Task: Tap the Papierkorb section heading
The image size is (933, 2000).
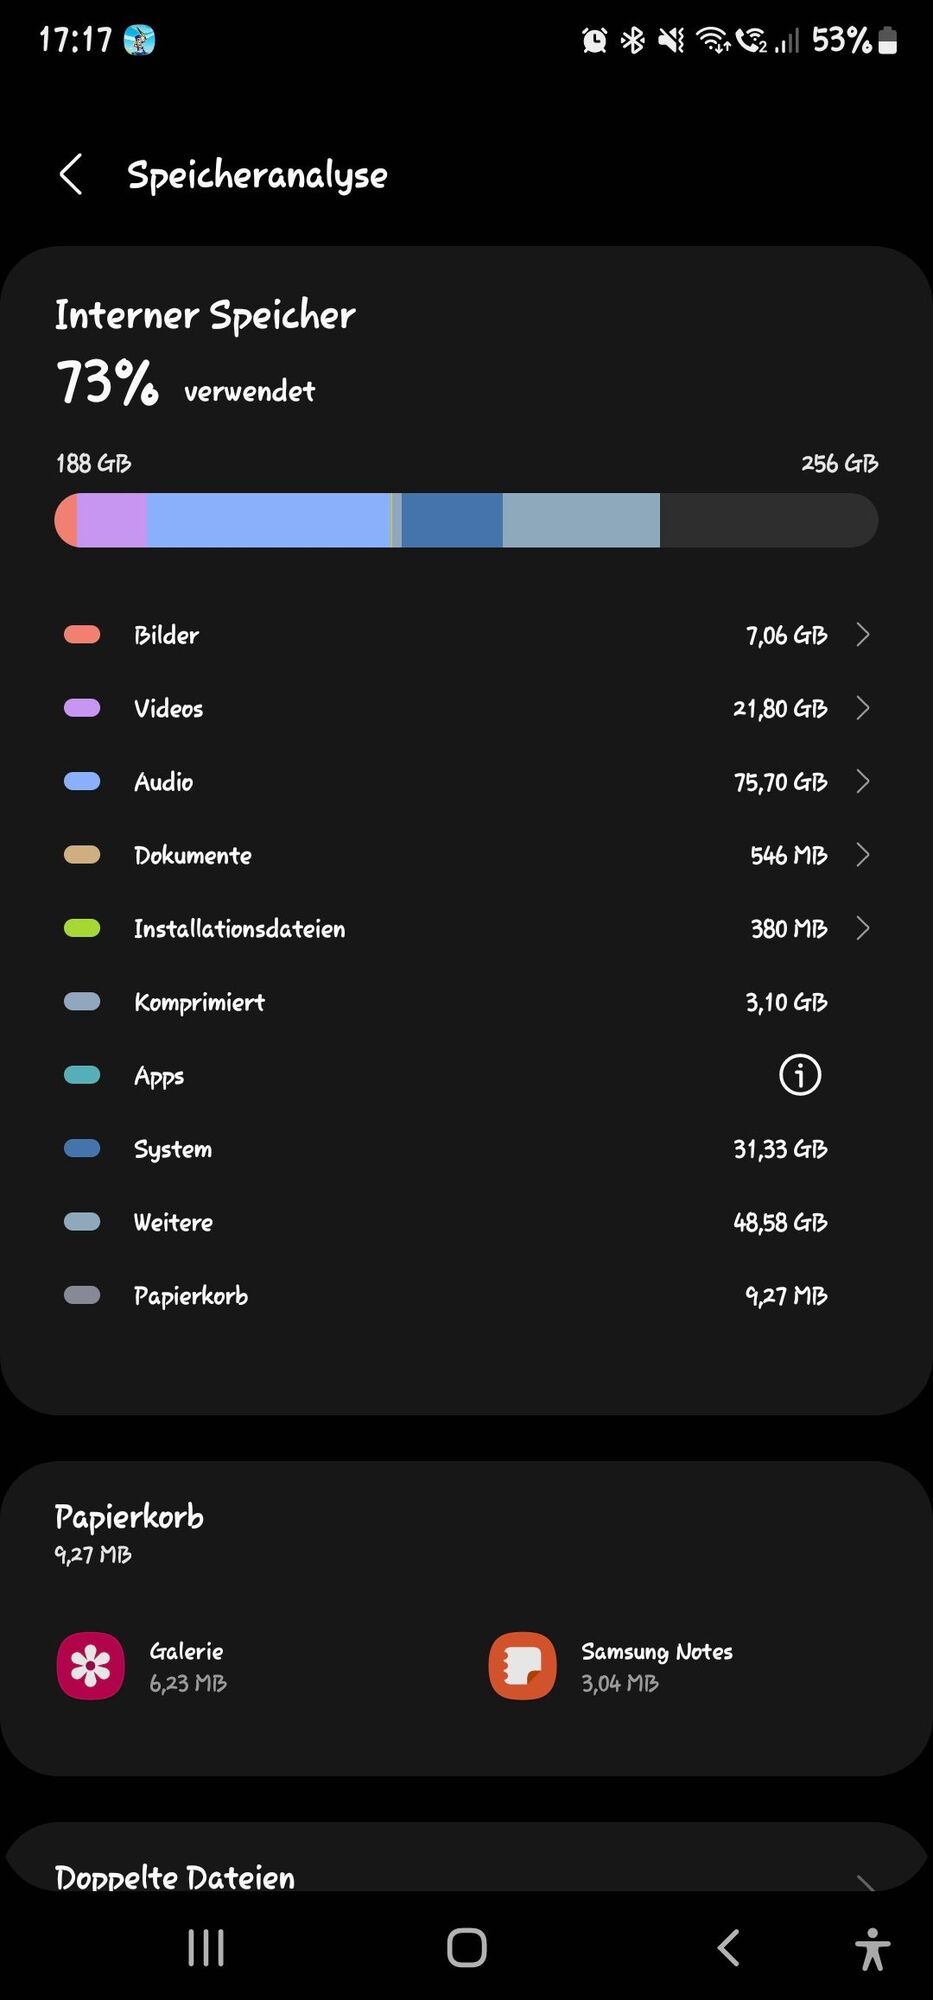Action: tap(129, 1517)
